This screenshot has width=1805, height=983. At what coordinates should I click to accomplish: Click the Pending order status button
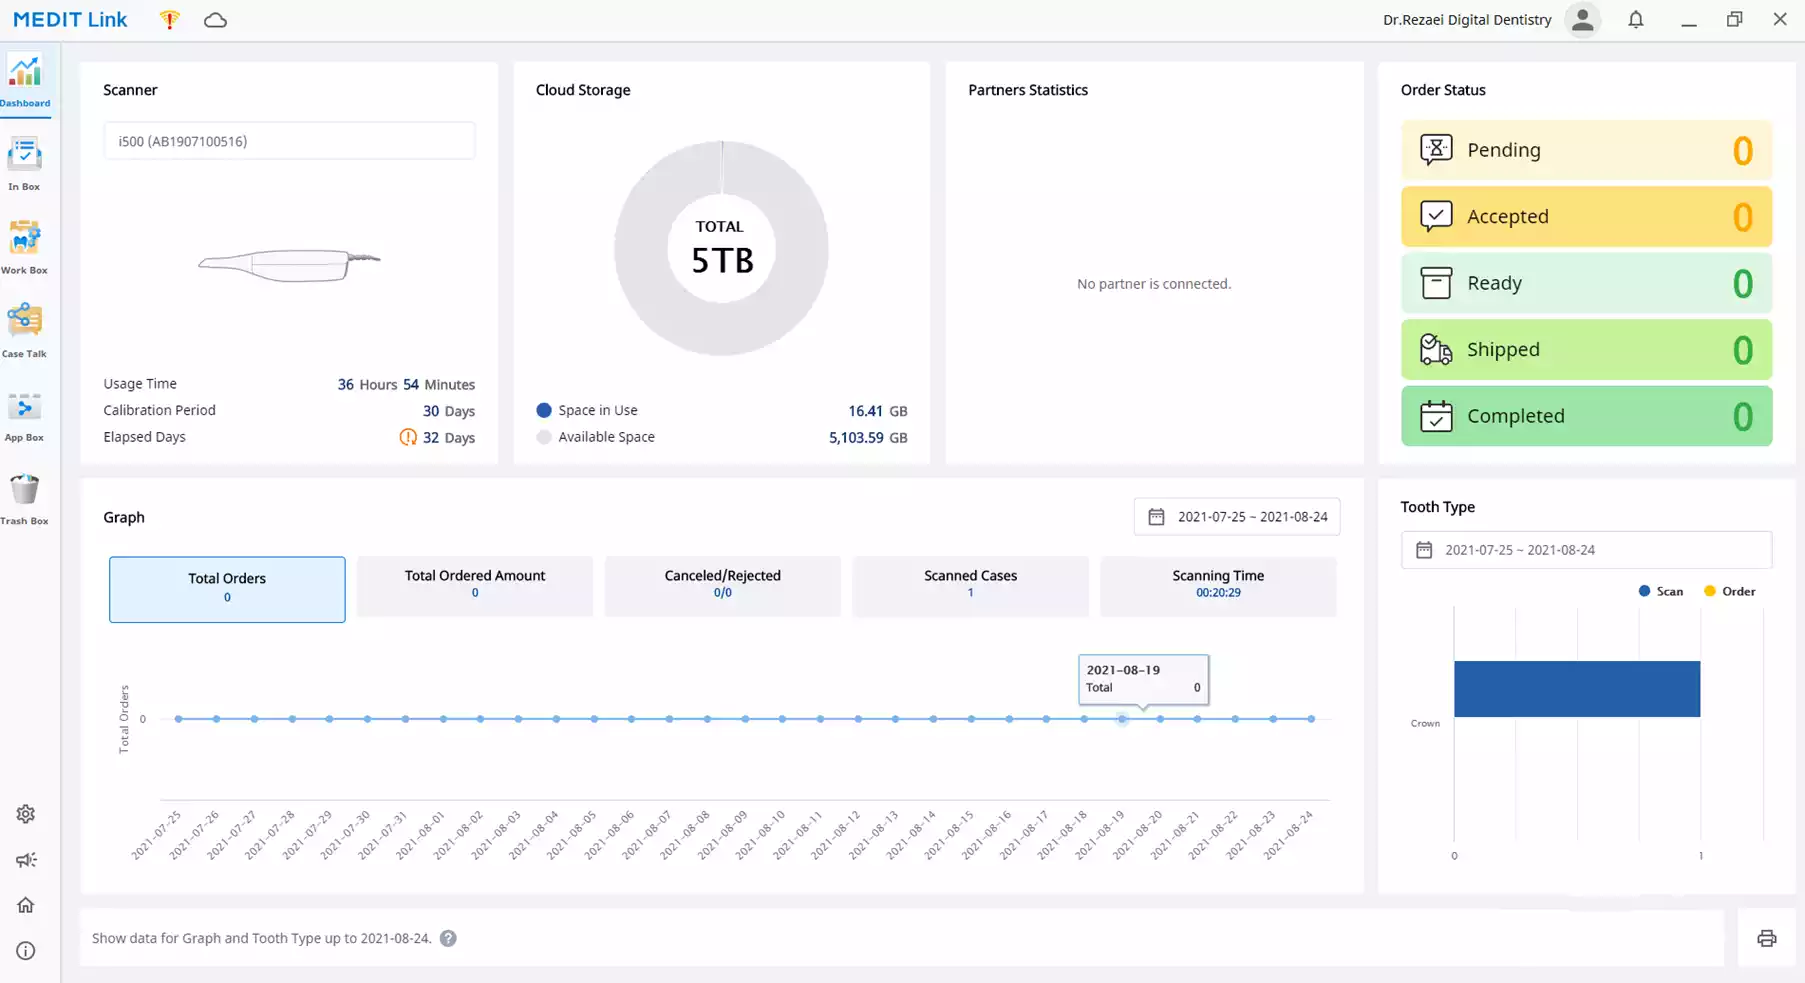(1586, 150)
